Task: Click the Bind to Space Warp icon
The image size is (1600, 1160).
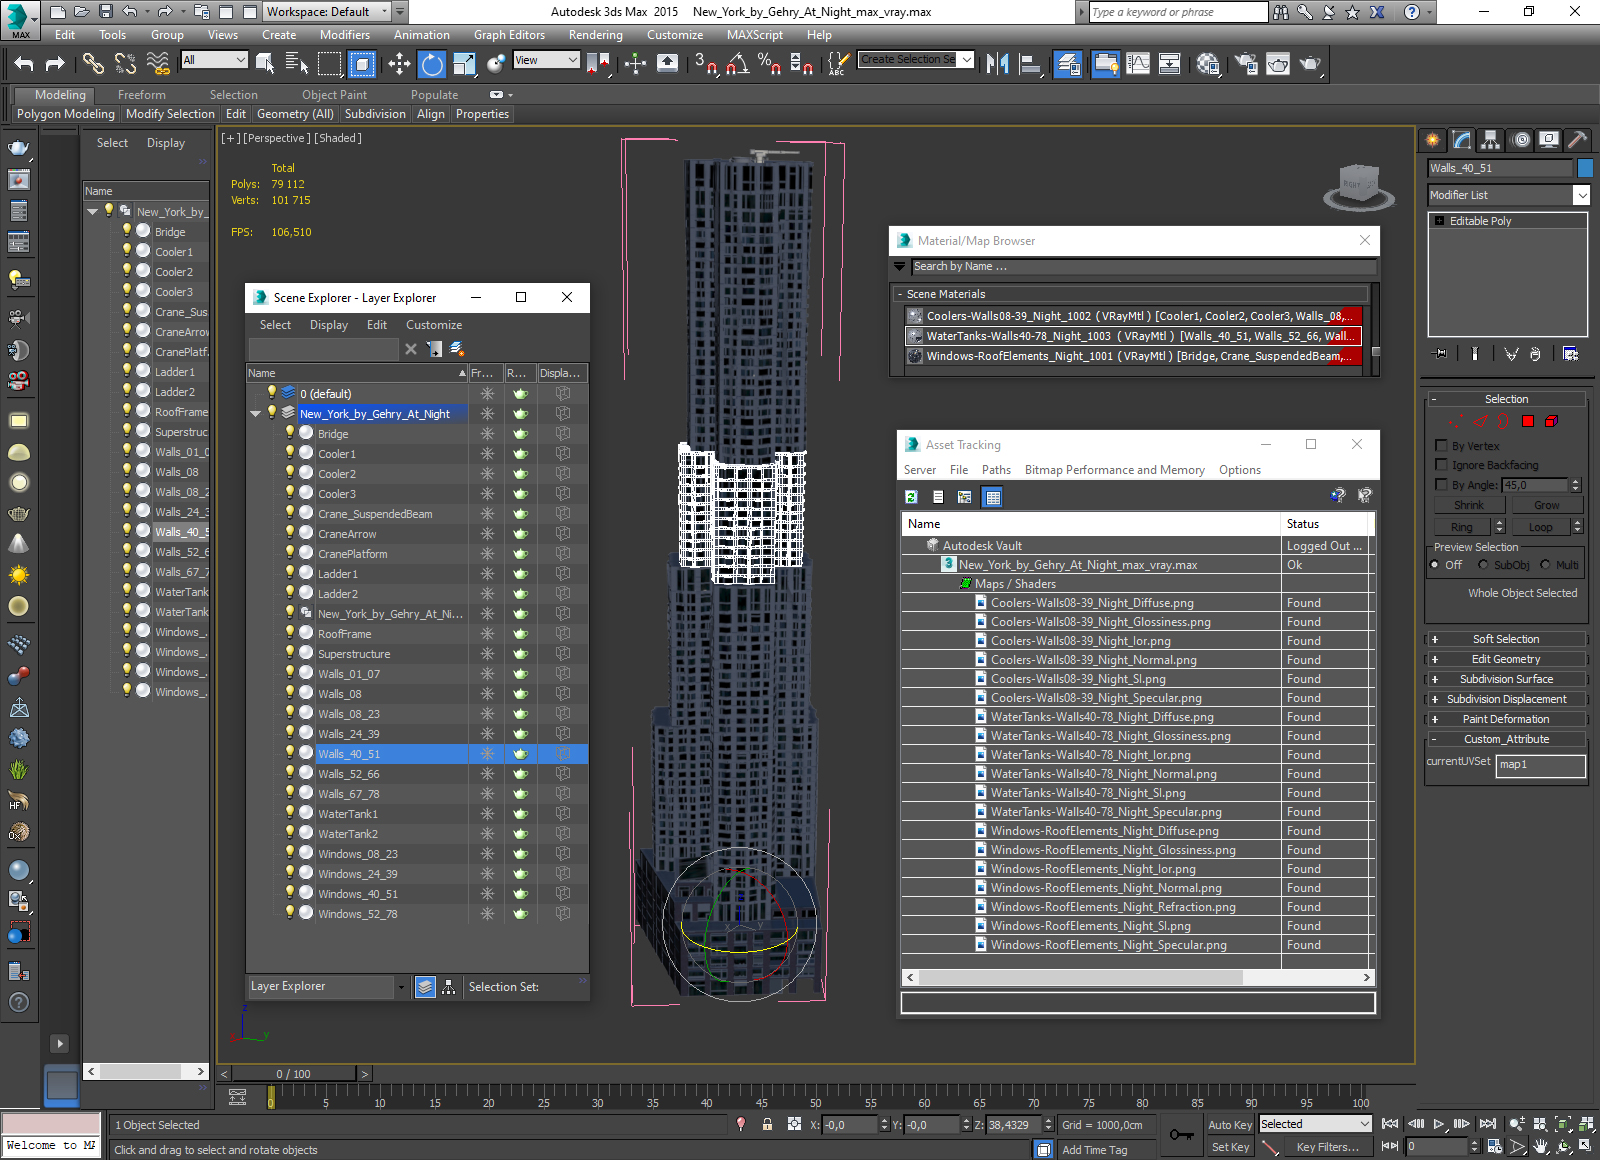Action: coord(158,64)
